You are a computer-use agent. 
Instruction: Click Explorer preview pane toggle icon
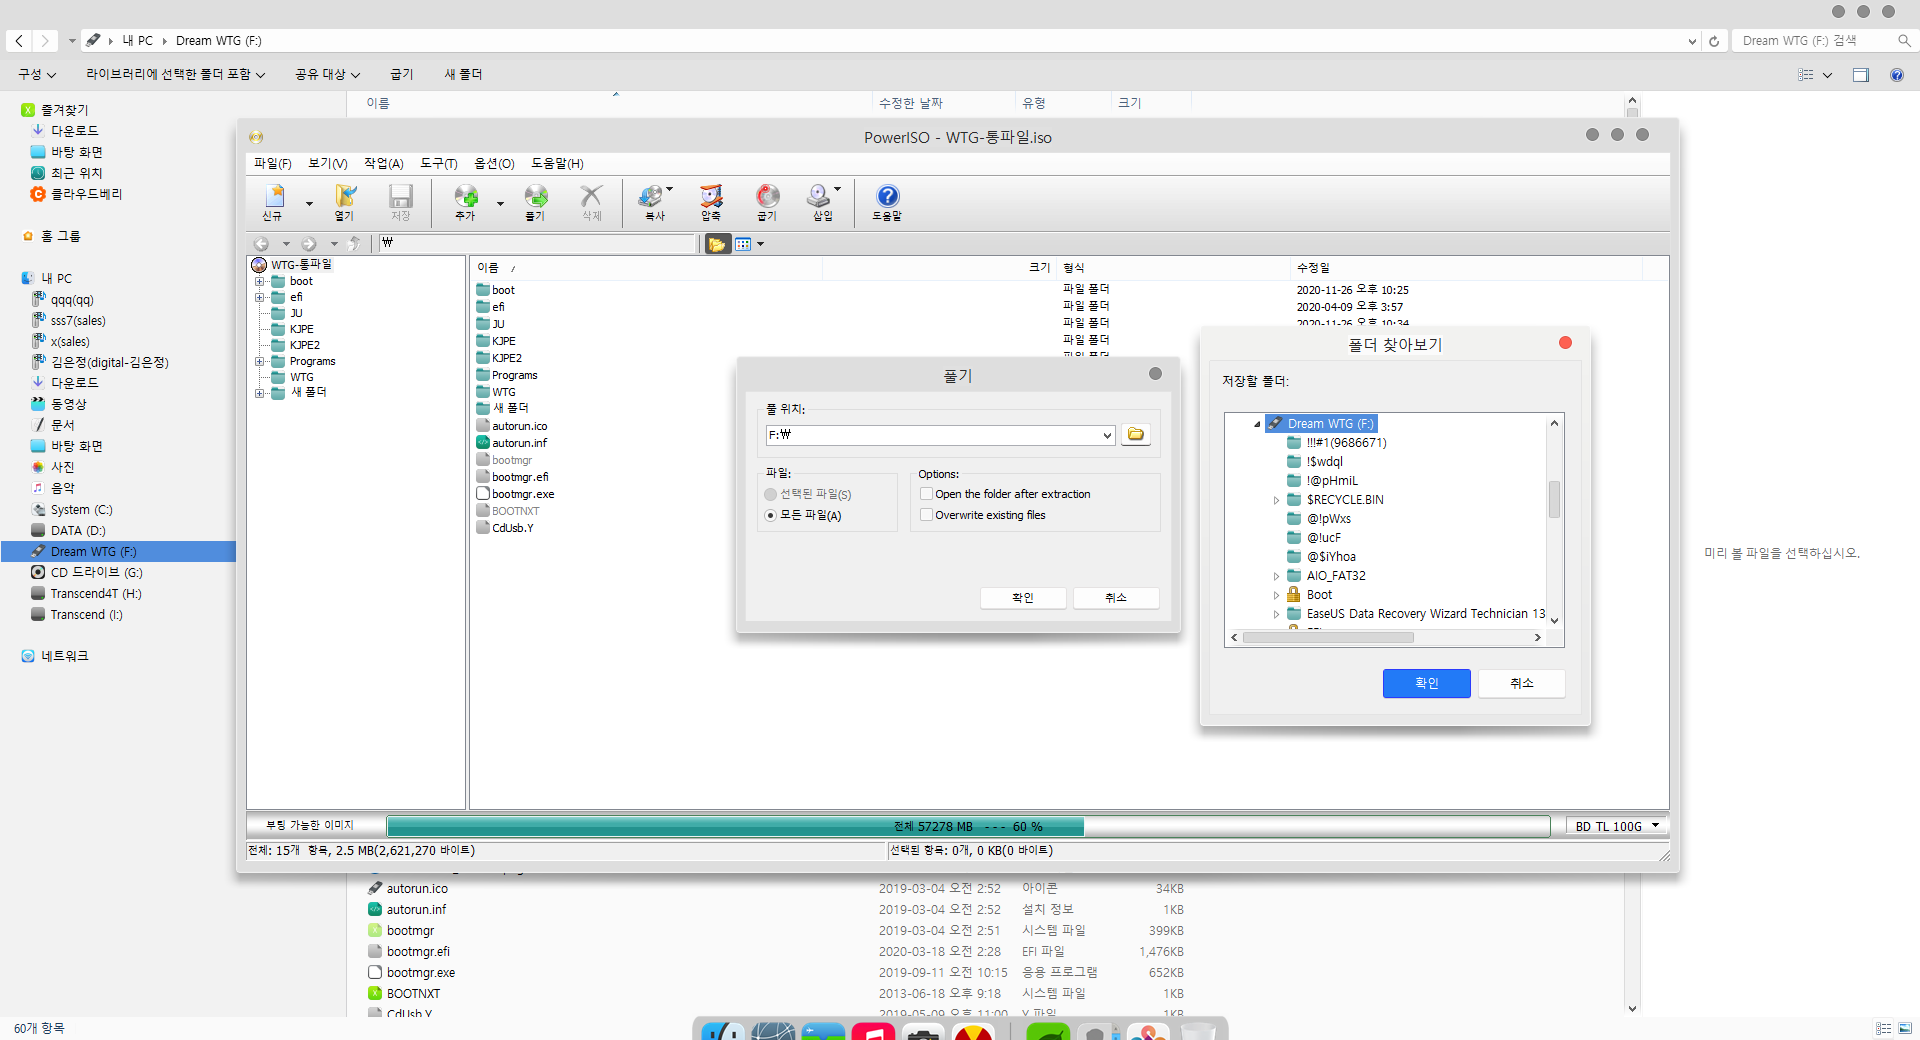[1861, 75]
